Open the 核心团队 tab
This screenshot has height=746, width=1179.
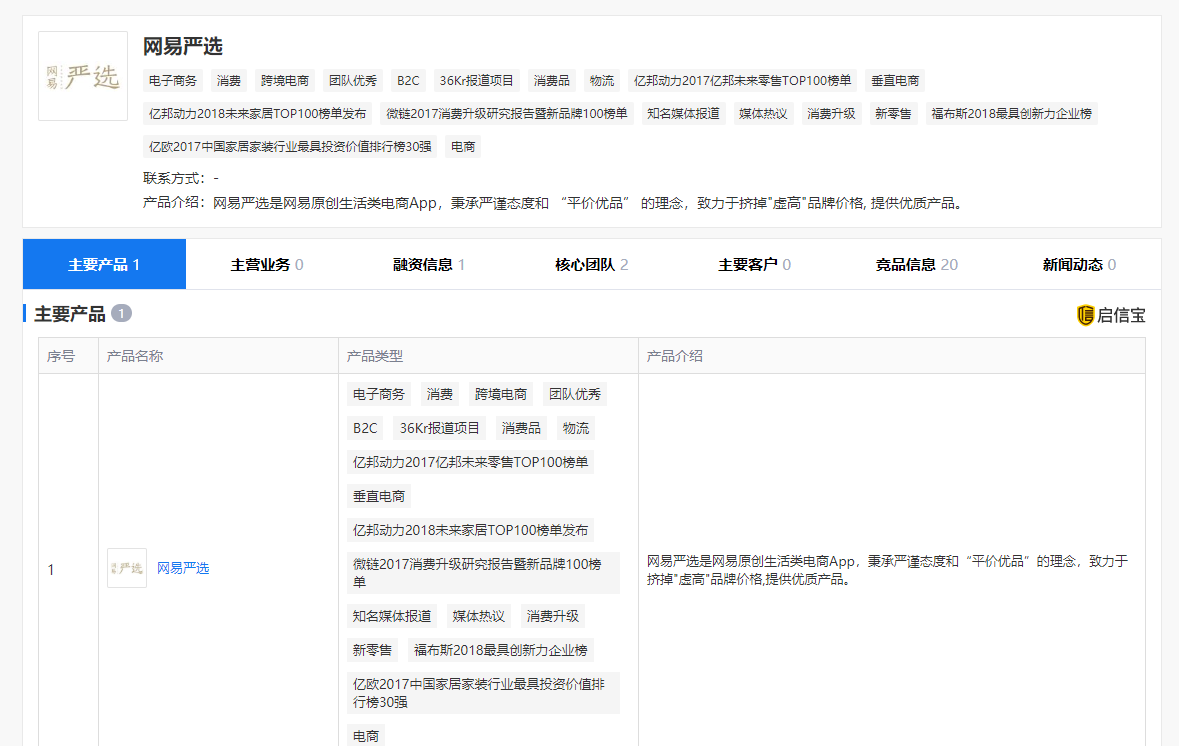[592, 264]
